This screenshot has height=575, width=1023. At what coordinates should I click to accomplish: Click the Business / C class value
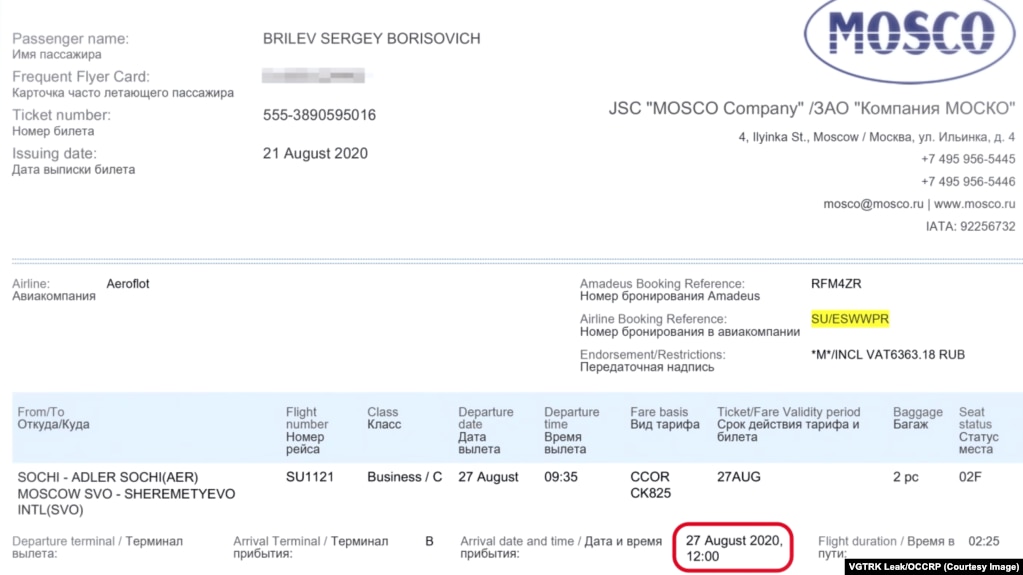[x=404, y=477]
